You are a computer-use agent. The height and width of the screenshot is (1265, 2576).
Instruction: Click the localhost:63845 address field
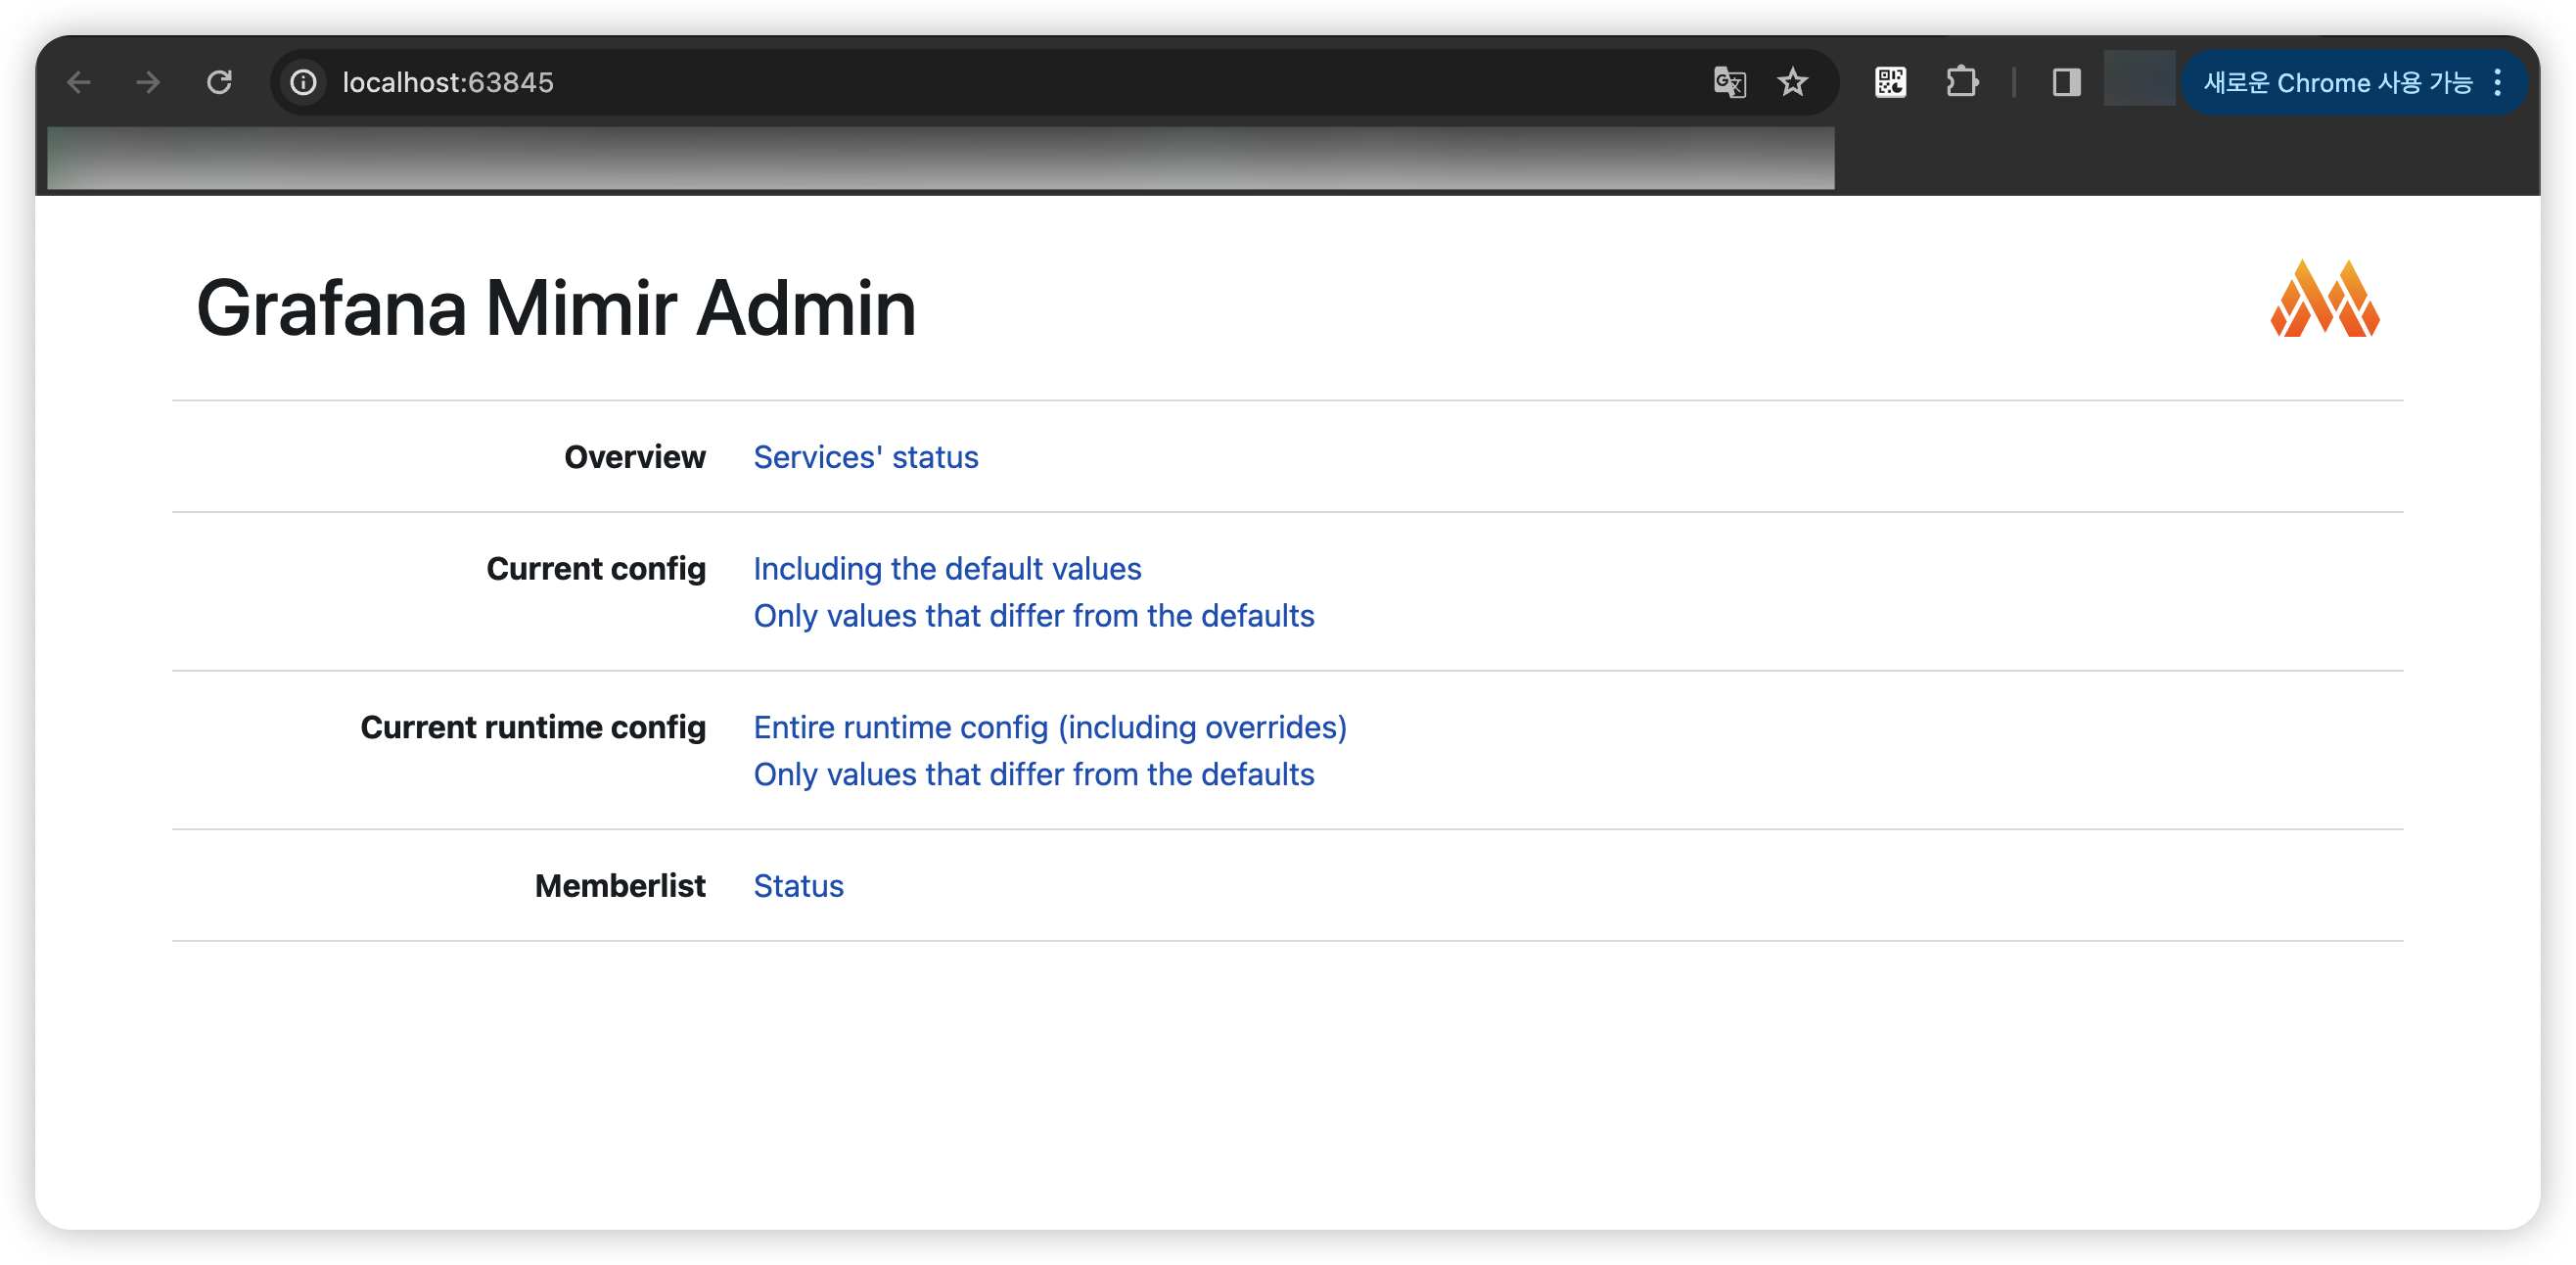tap(447, 82)
